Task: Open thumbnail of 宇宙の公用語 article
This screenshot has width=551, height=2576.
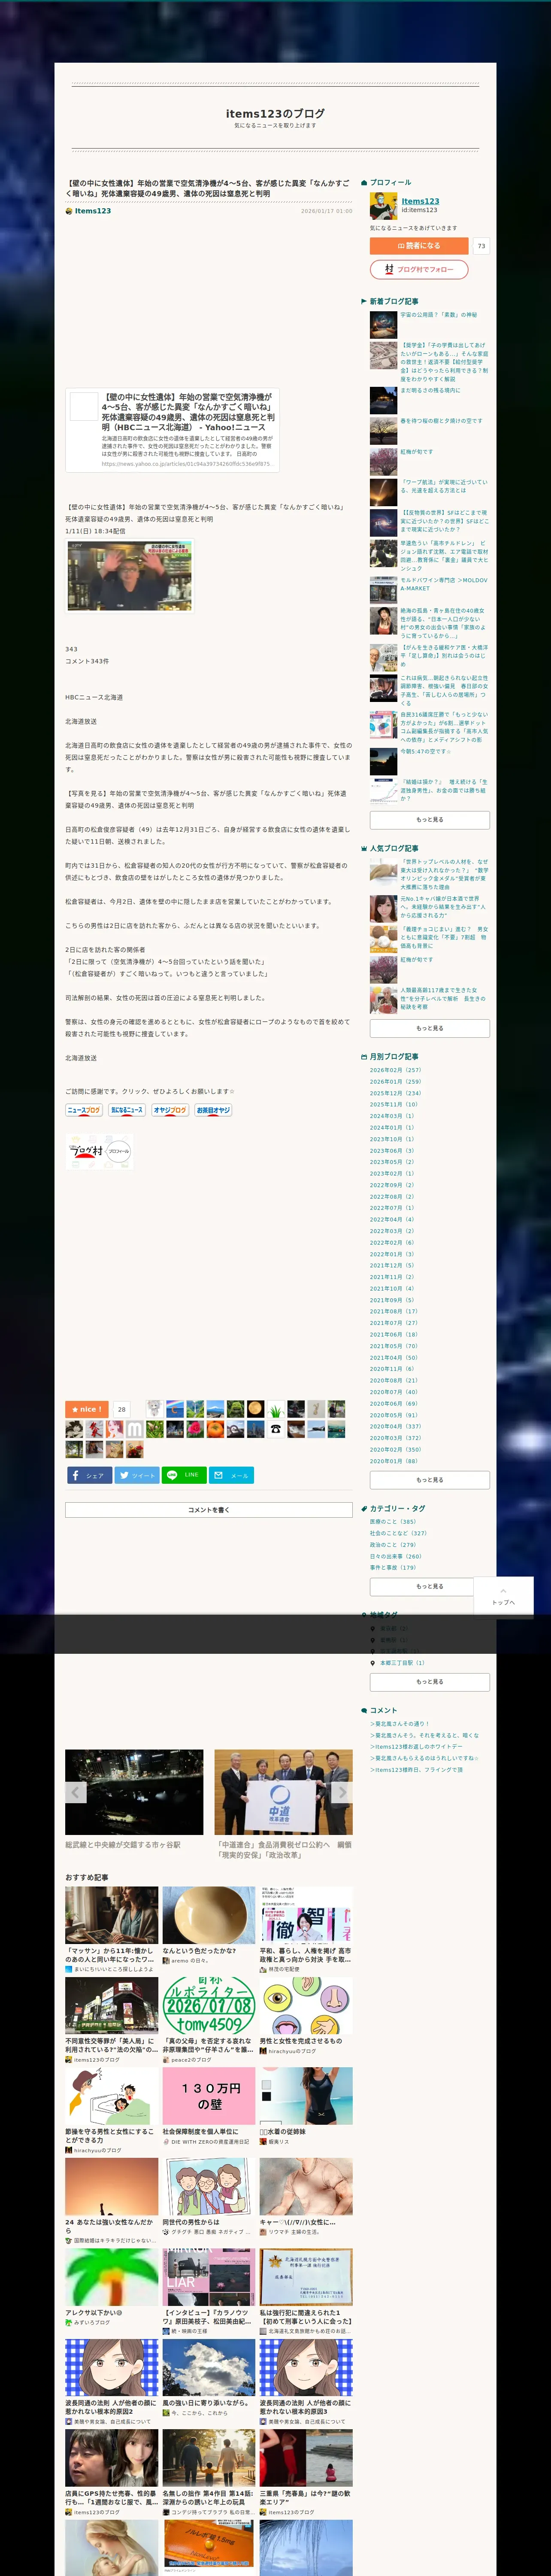Action: (x=383, y=326)
